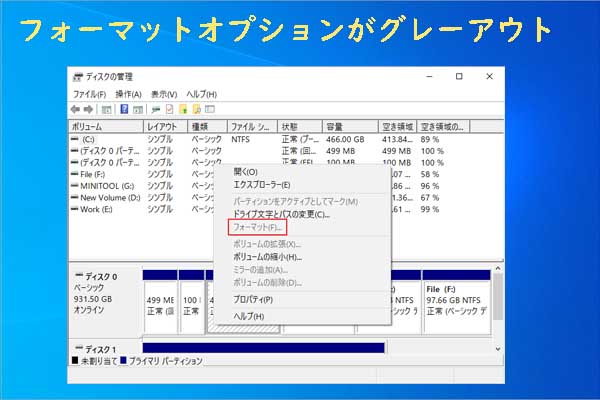Screen dimensions: 600x400
Task: Select the 499 MB partition block on Disk 0
Action: click(x=160, y=302)
